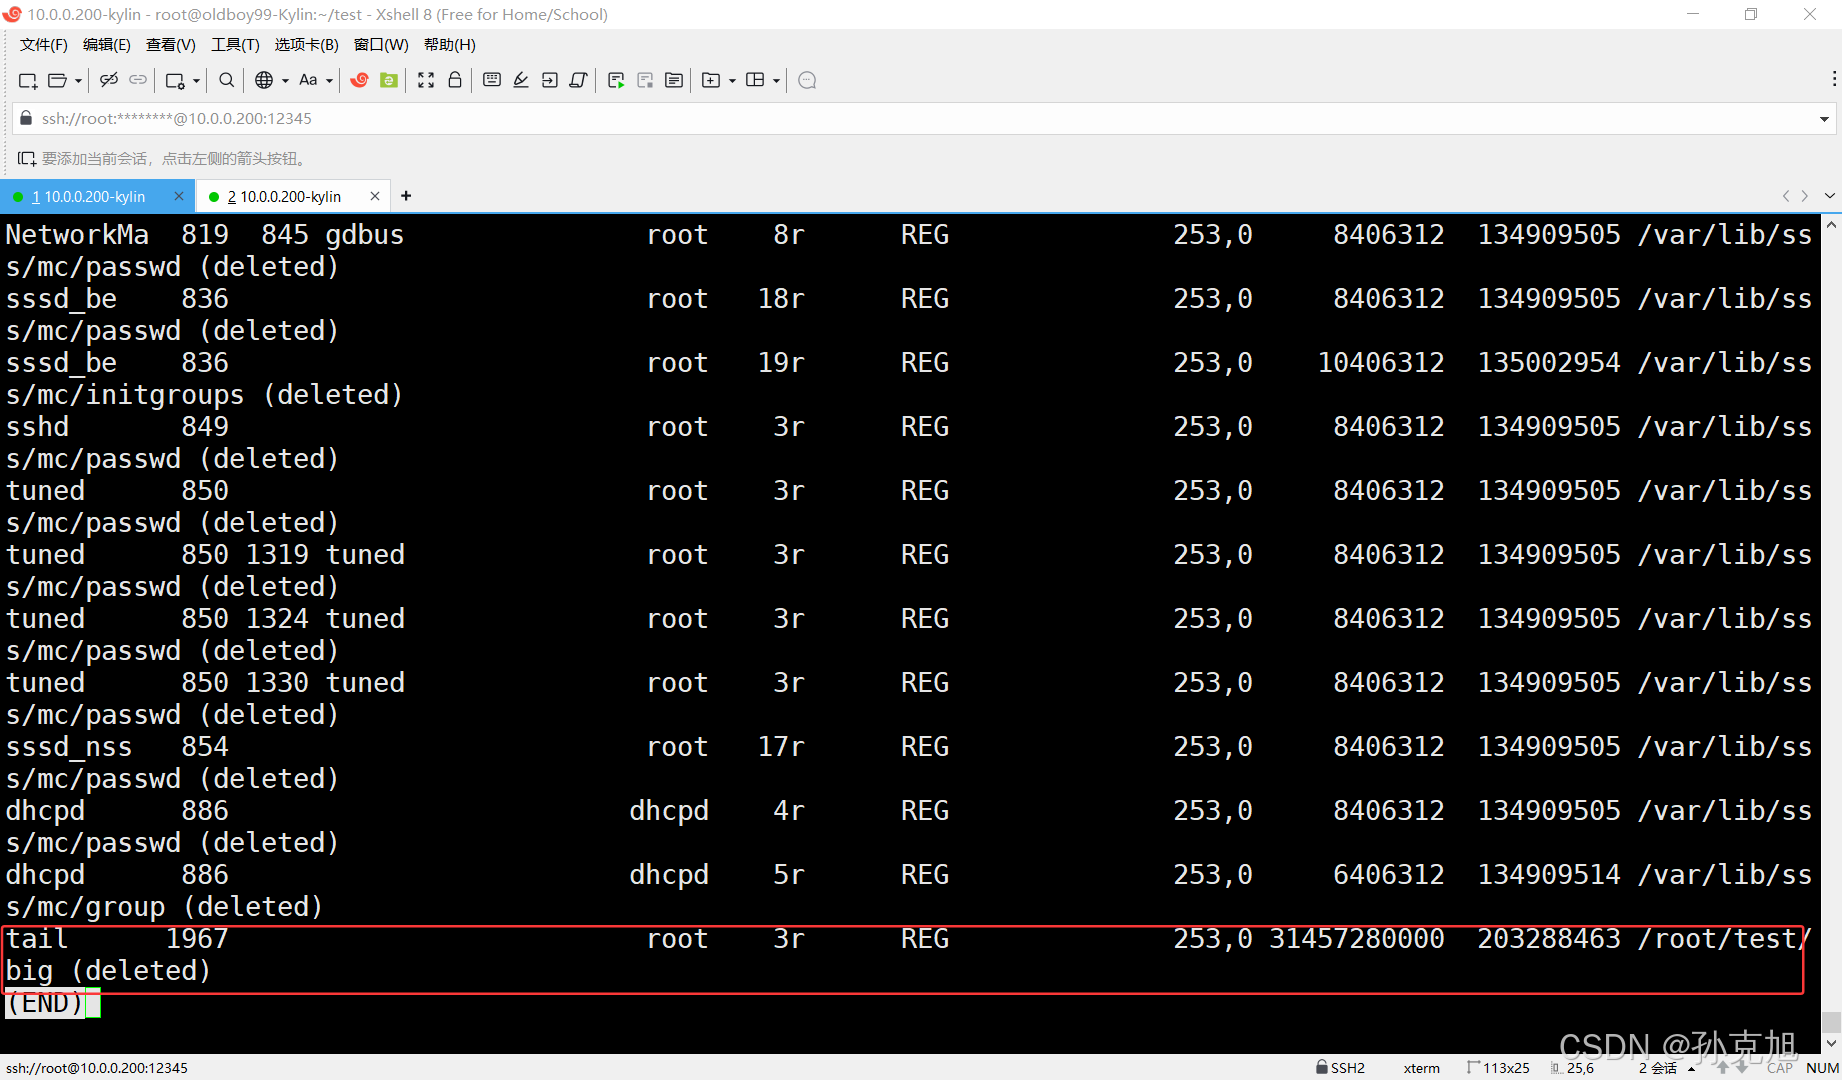Click the lock screen padlock icon
The height and width of the screenshot is (1080, 1842).
[455, 80]
